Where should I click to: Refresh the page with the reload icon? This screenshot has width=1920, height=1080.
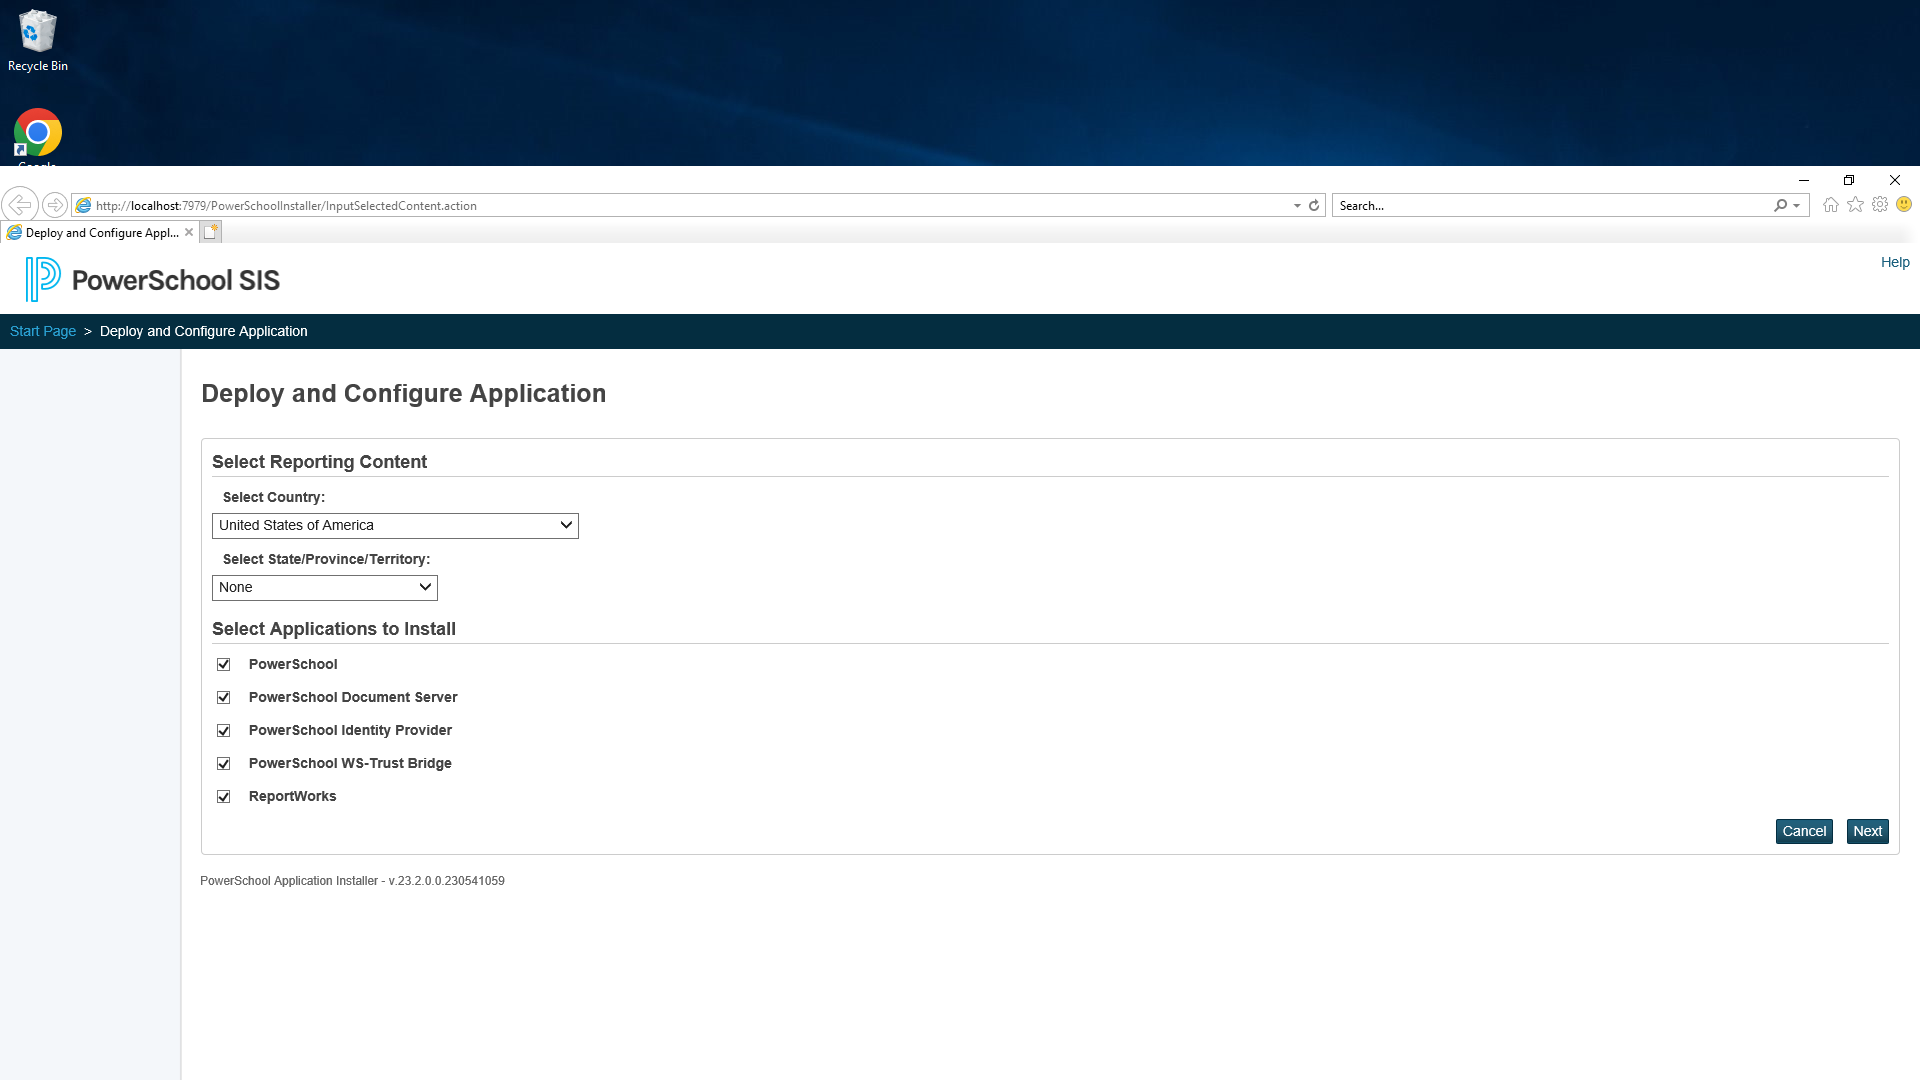coord(1314,205)
